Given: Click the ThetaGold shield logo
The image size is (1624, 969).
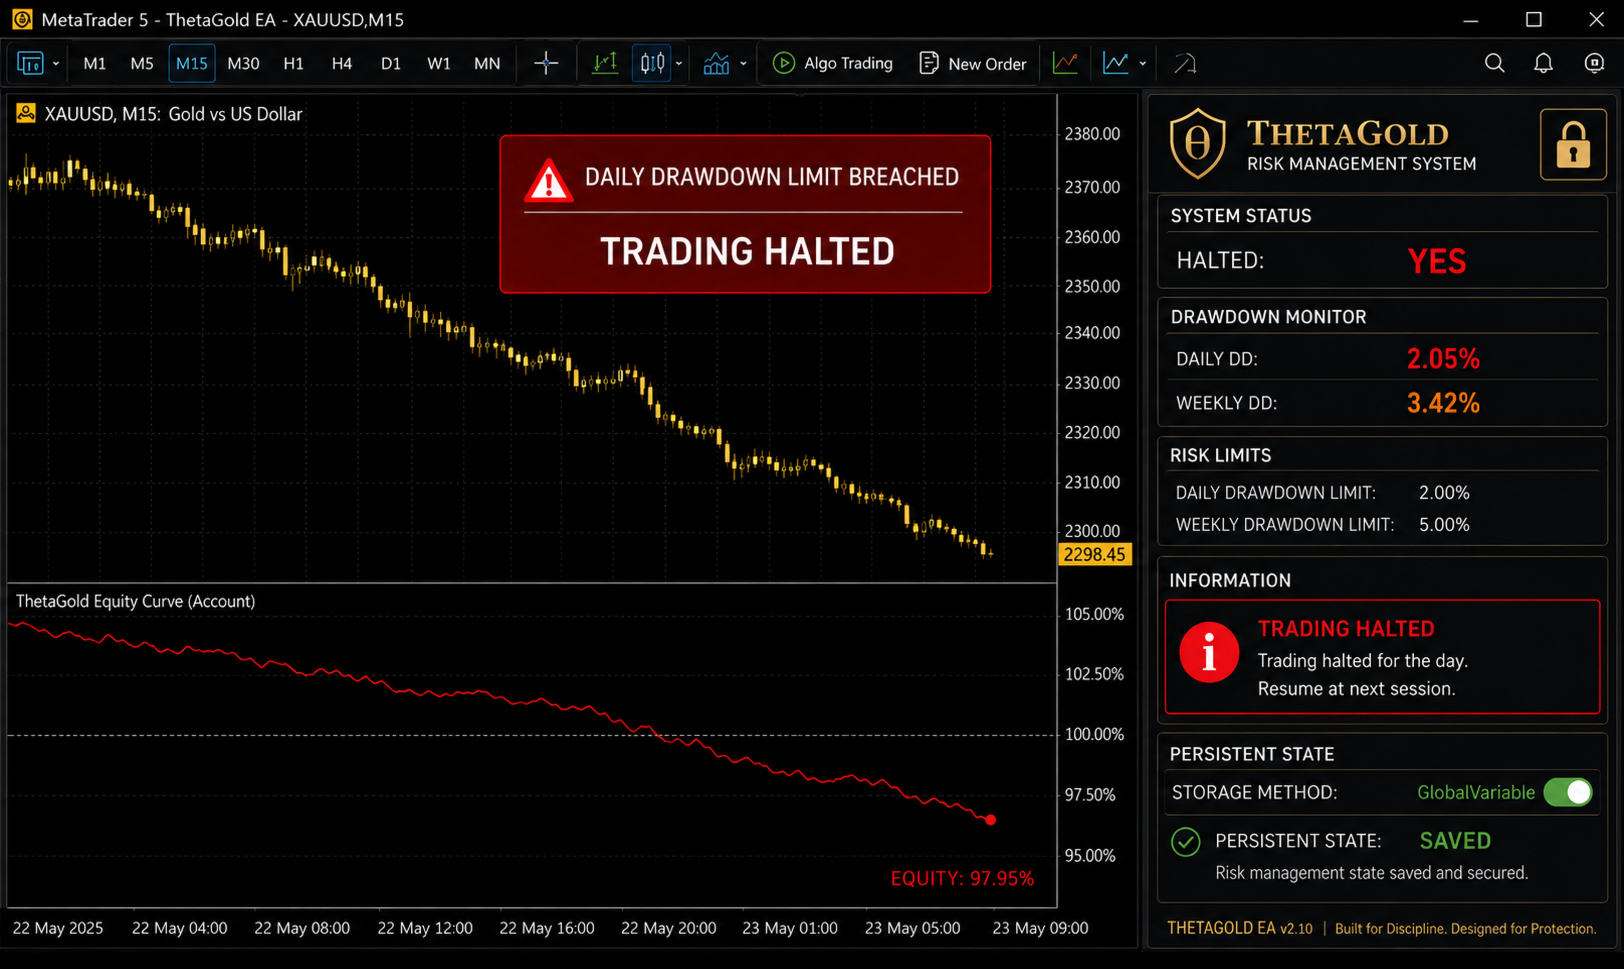Looking at the screenshot, I should [1198, 144].
